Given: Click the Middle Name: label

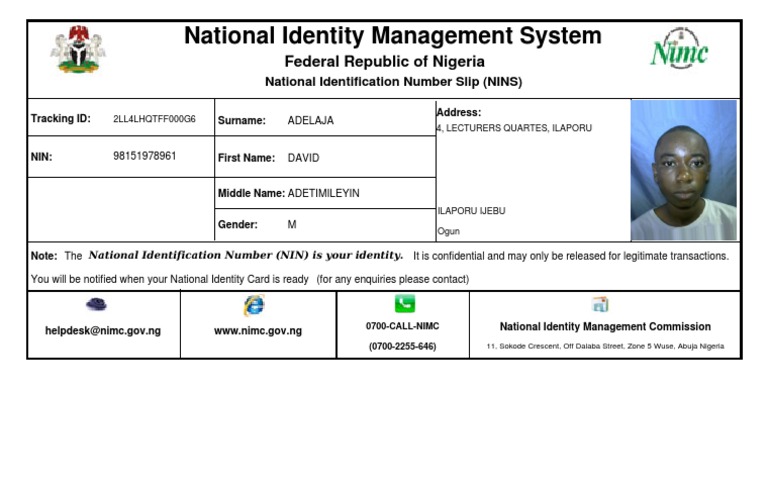Looking at the screenshot, I should coord(251,193).
